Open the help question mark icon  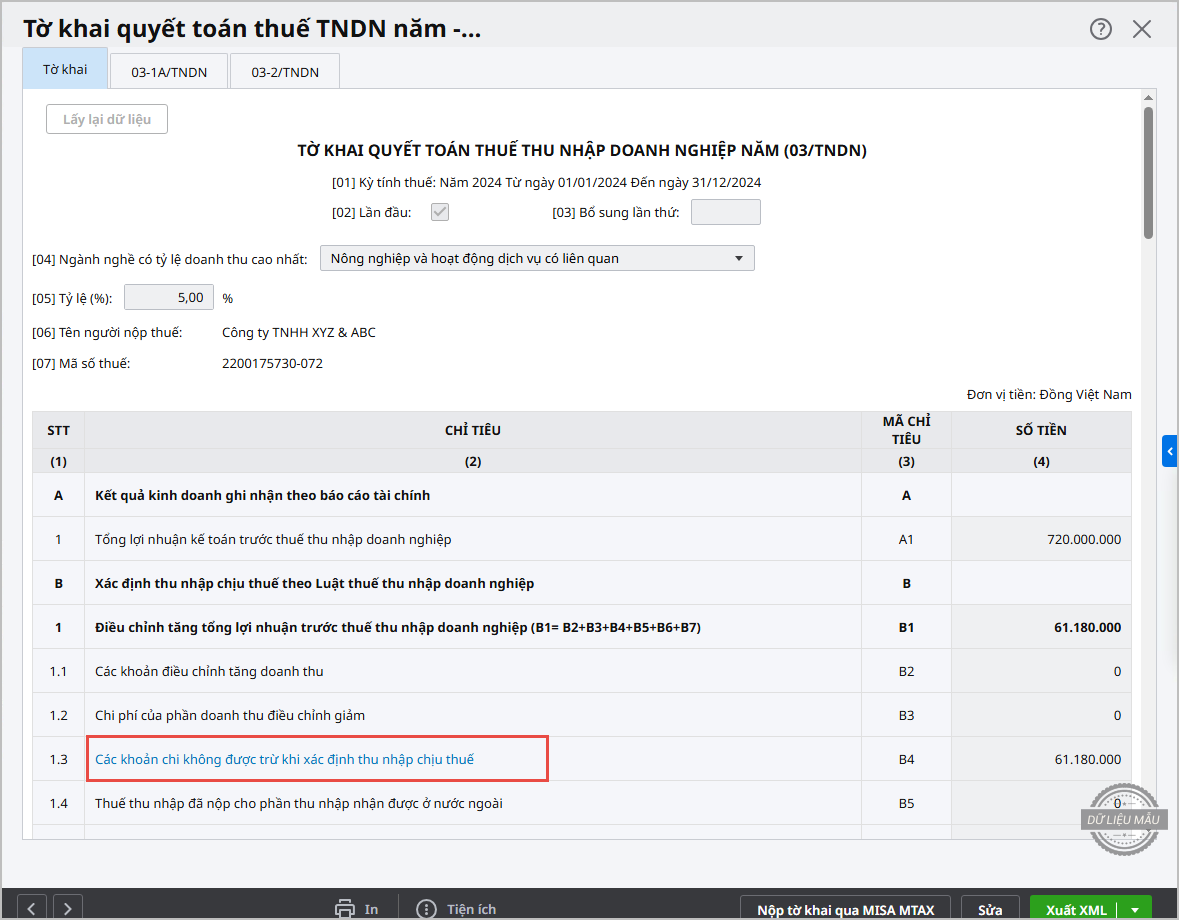point(1100,29)
